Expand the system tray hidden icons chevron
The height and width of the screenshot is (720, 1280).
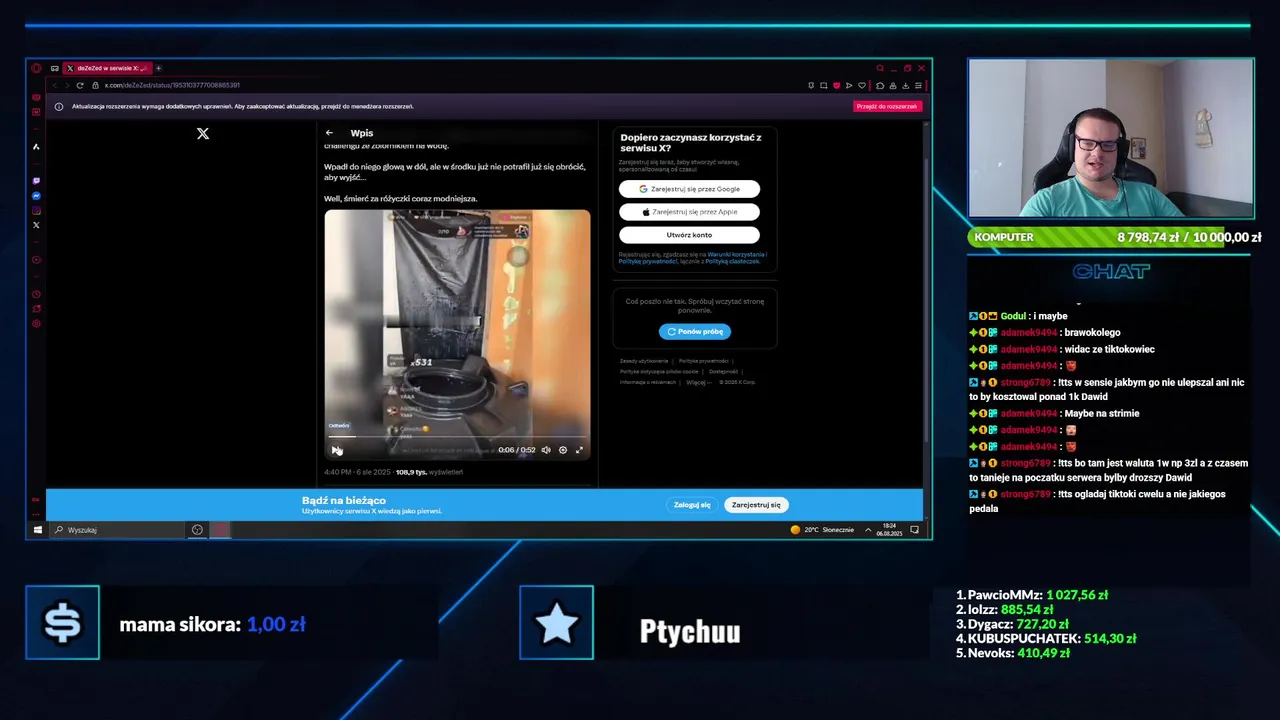868,530
